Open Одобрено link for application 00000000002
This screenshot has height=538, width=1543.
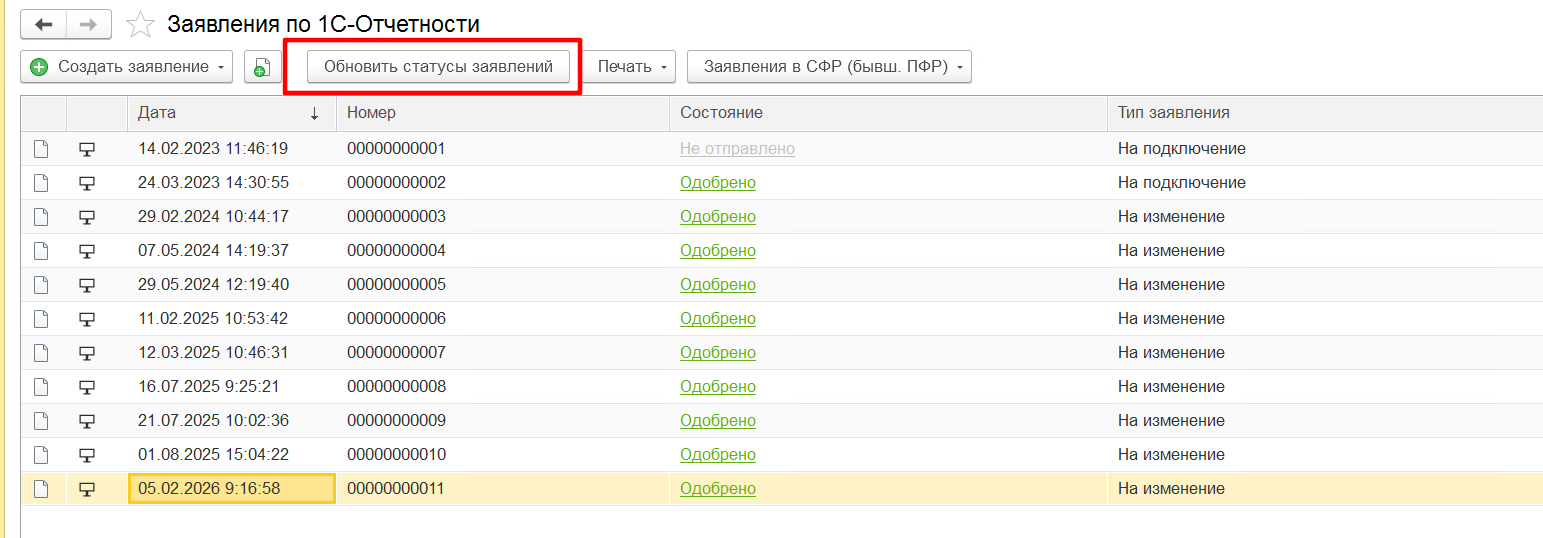718,183
